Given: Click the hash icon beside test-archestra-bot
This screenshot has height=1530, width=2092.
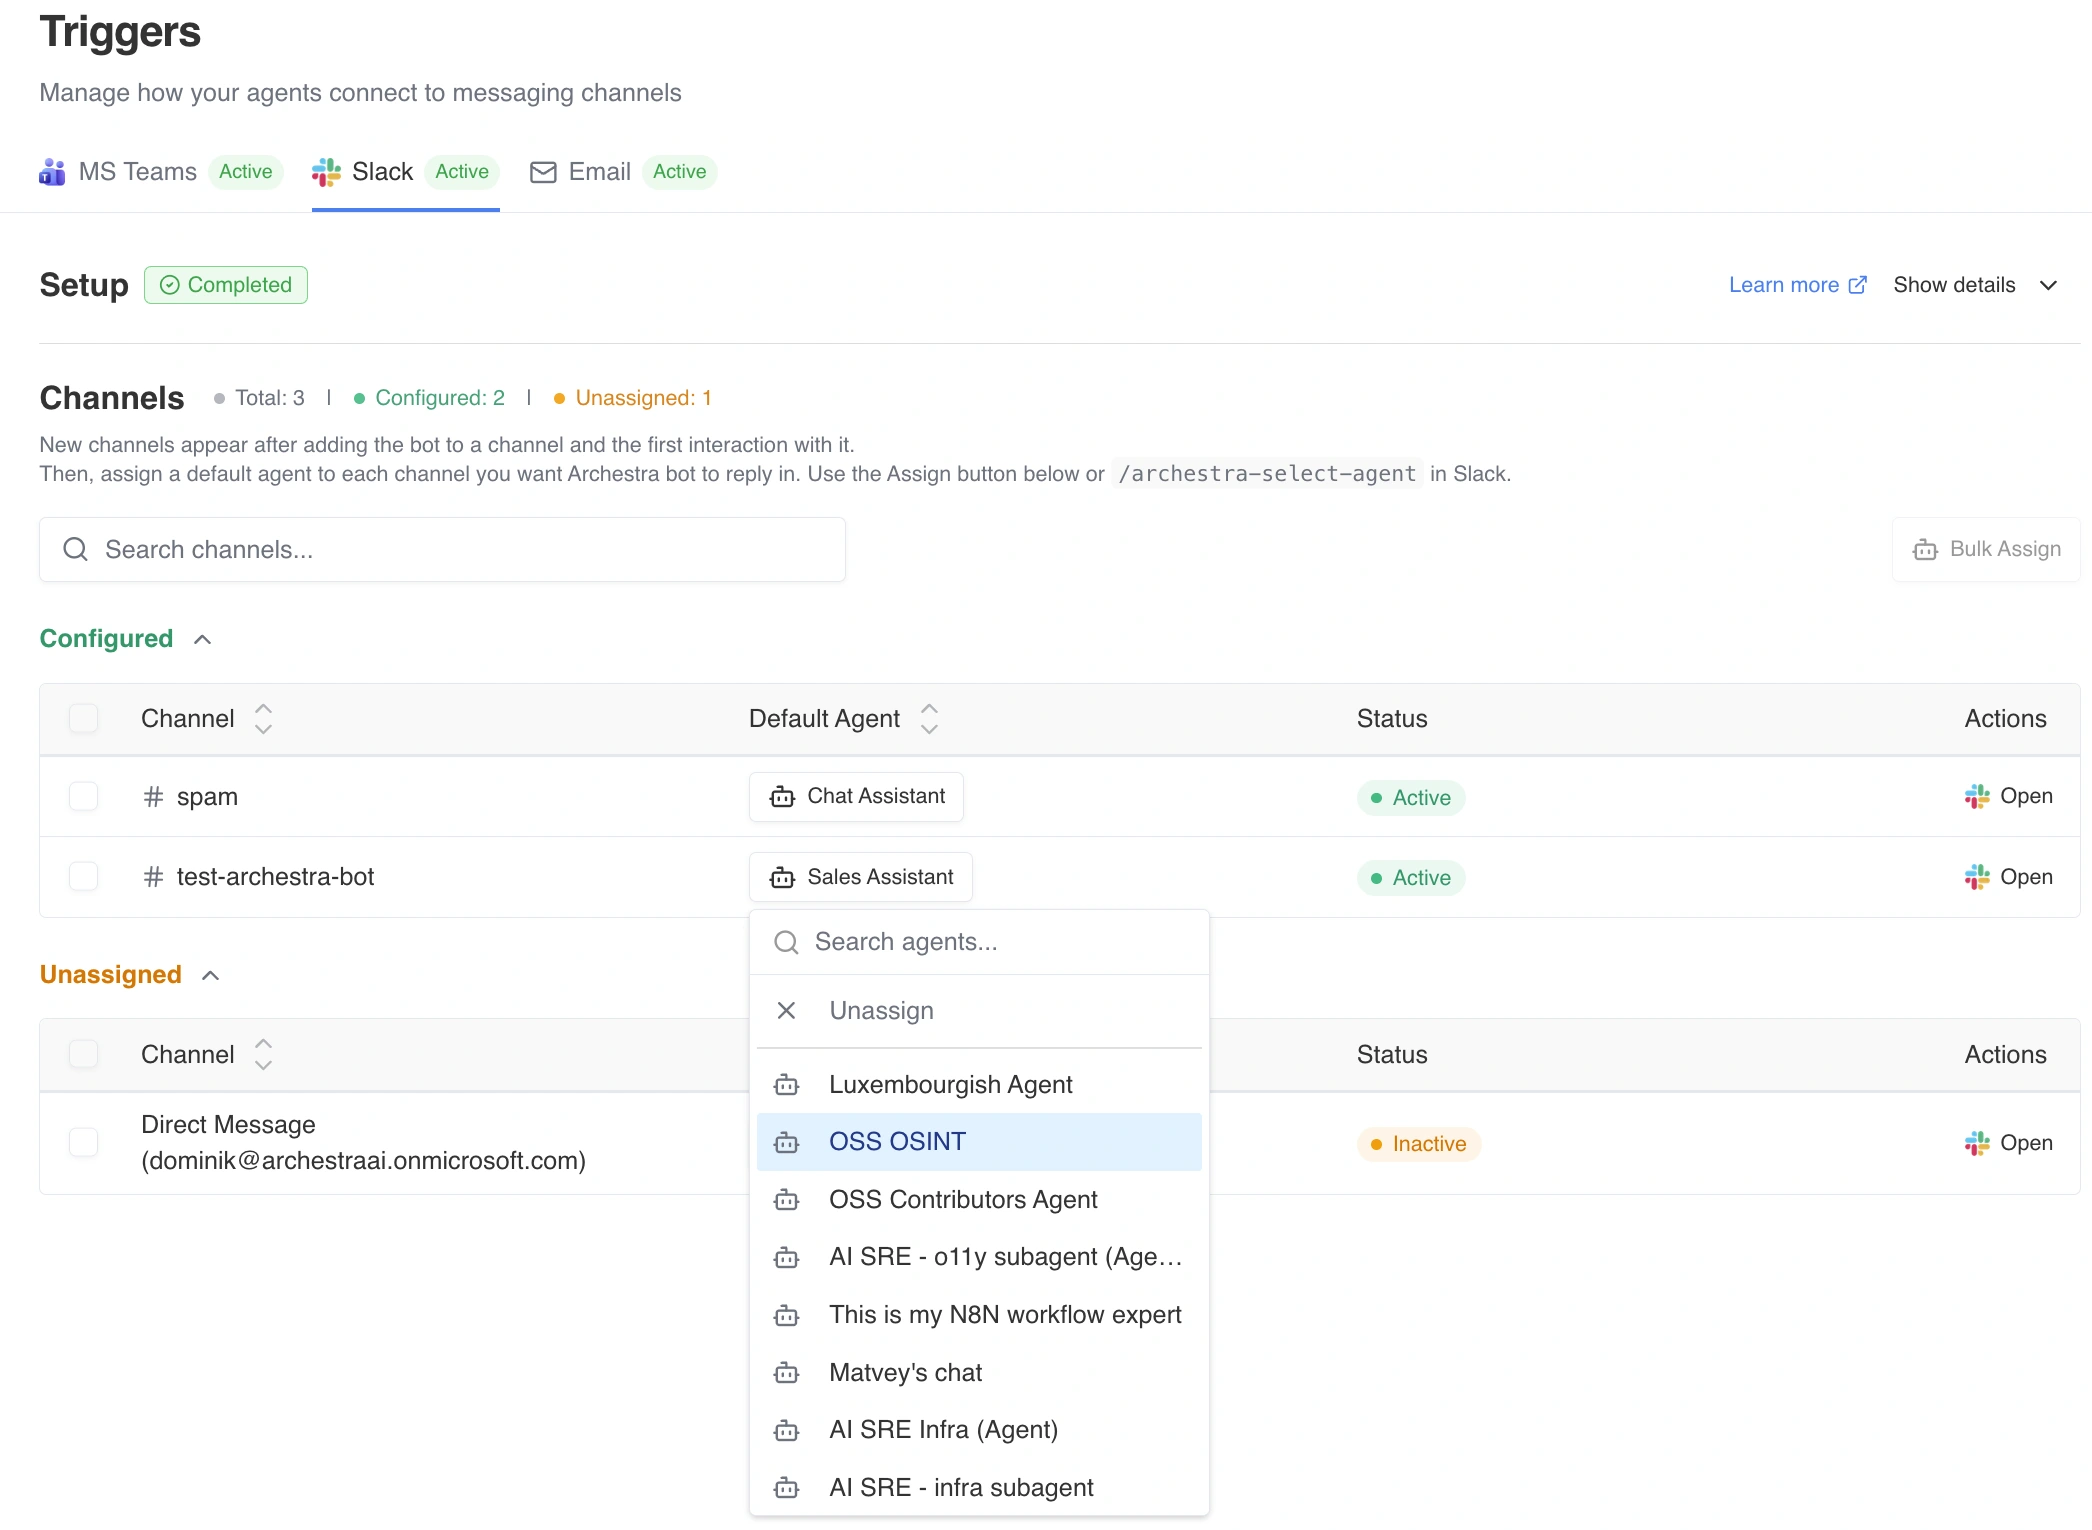Looking at the screenshot, I should [153, 877].
